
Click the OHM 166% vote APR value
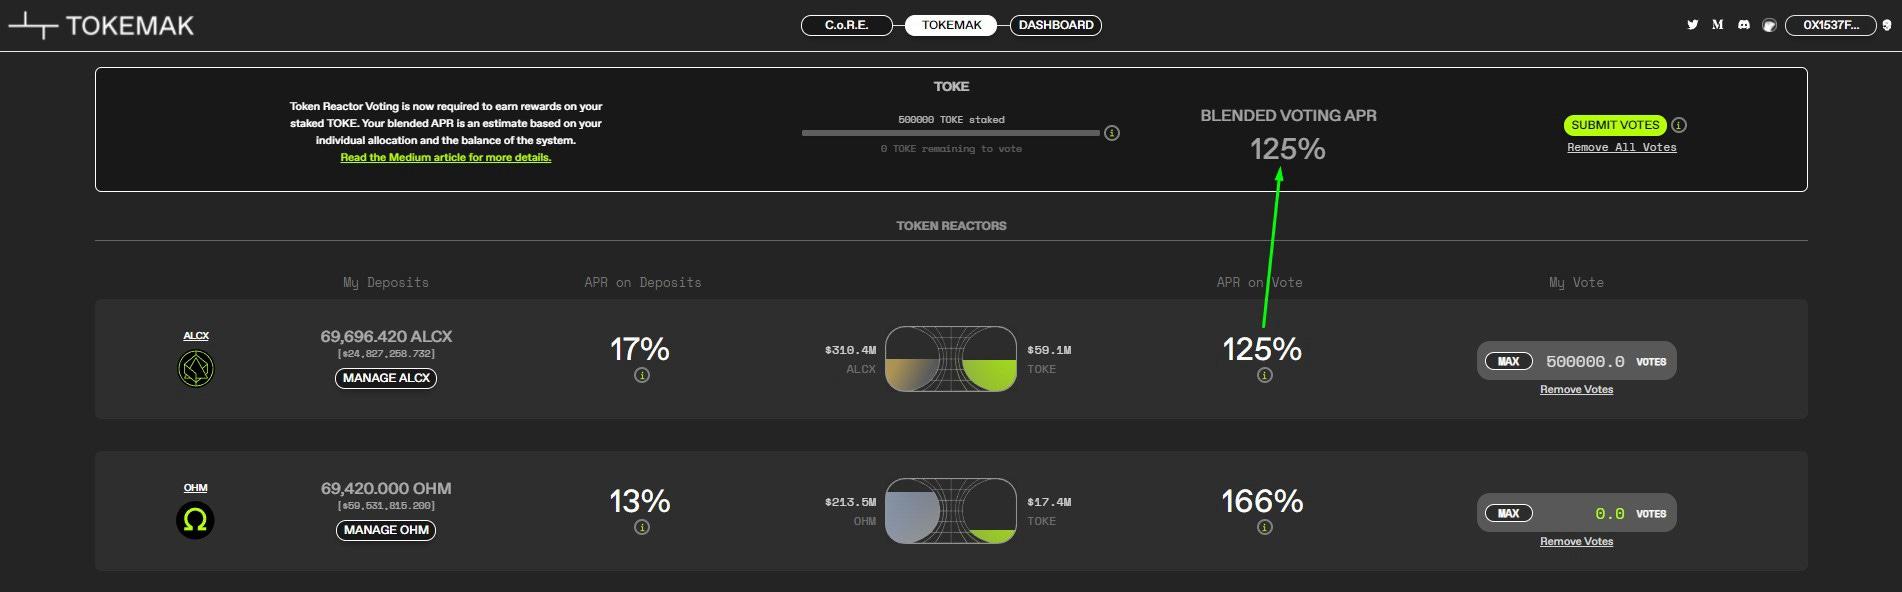tap(1263, 501)
